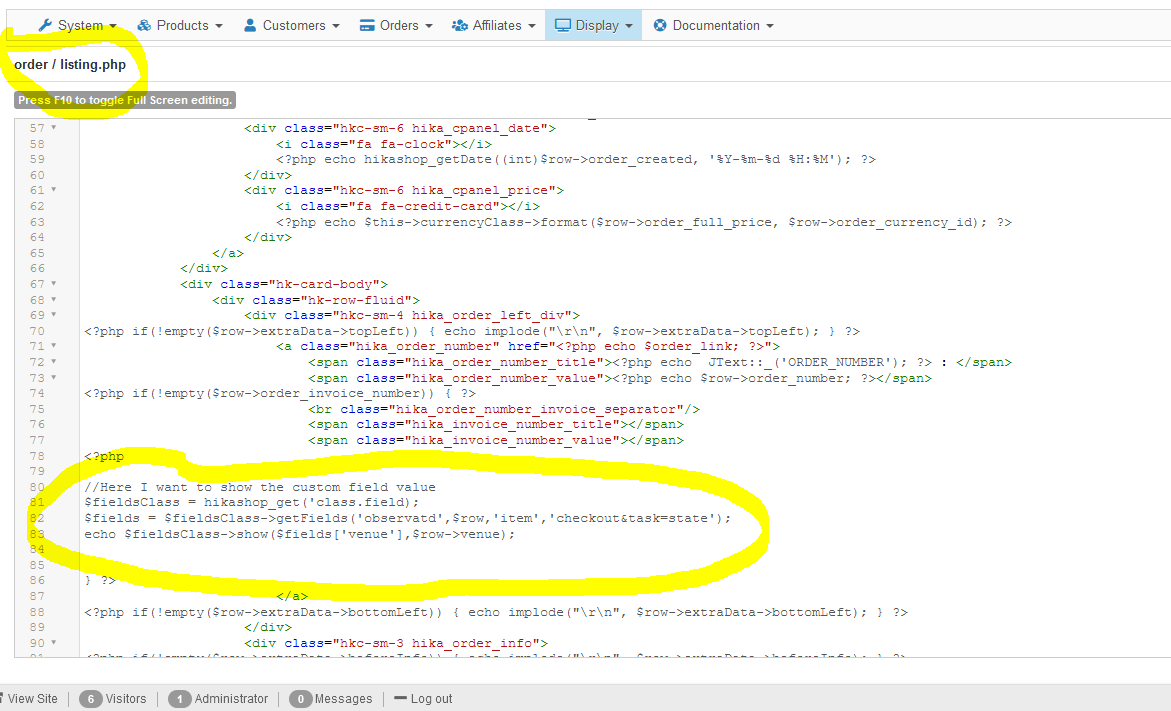Viewport: 1171px width, 711px height.
Task: Click the Log out dash icon
Action: (x=400, y=698)
